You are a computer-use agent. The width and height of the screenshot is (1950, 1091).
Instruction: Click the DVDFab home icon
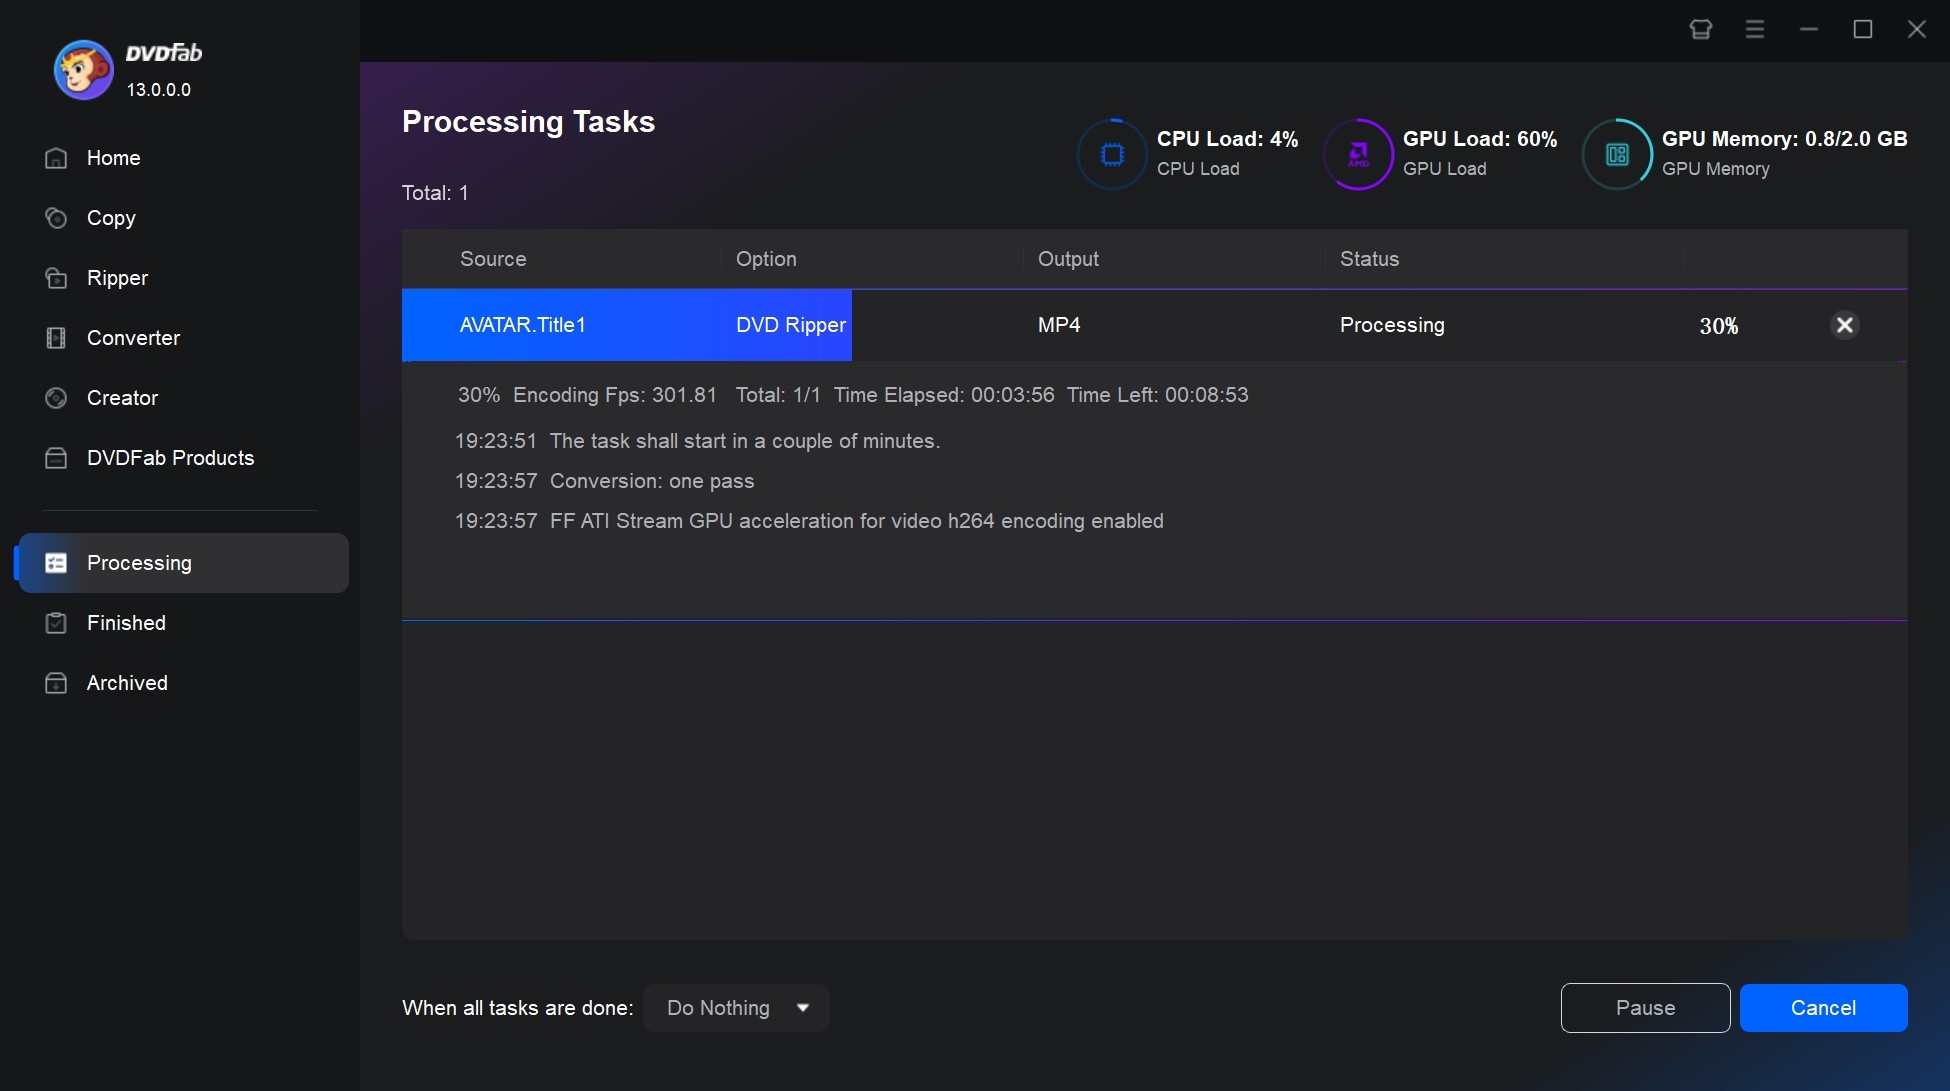click(55, 157)
